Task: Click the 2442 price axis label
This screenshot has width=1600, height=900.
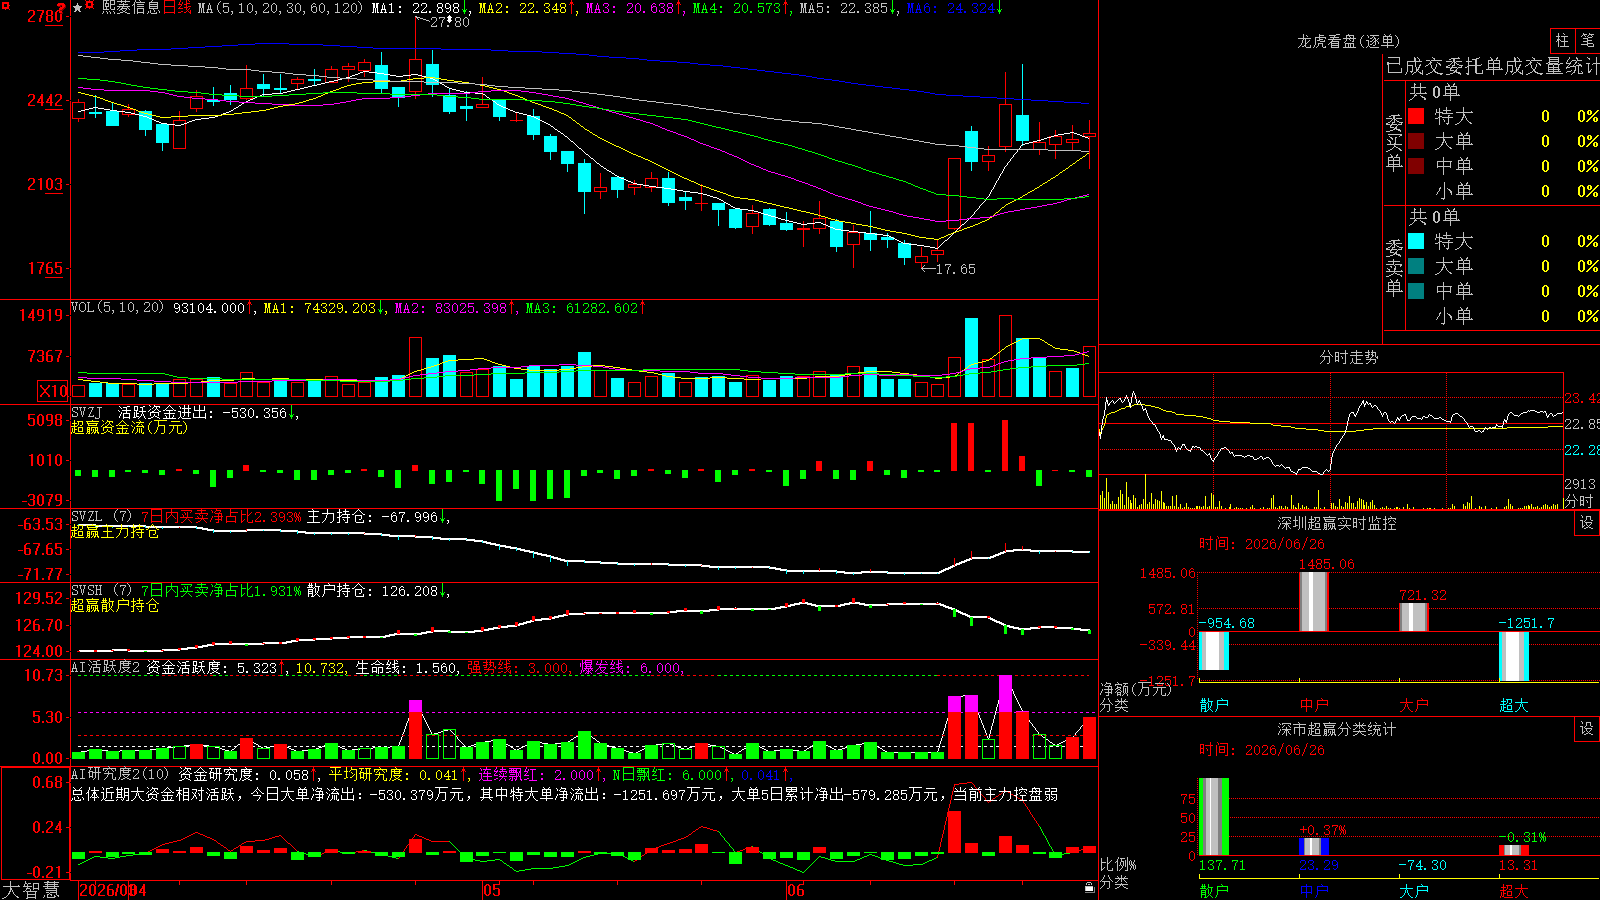Action: point(45,100)
